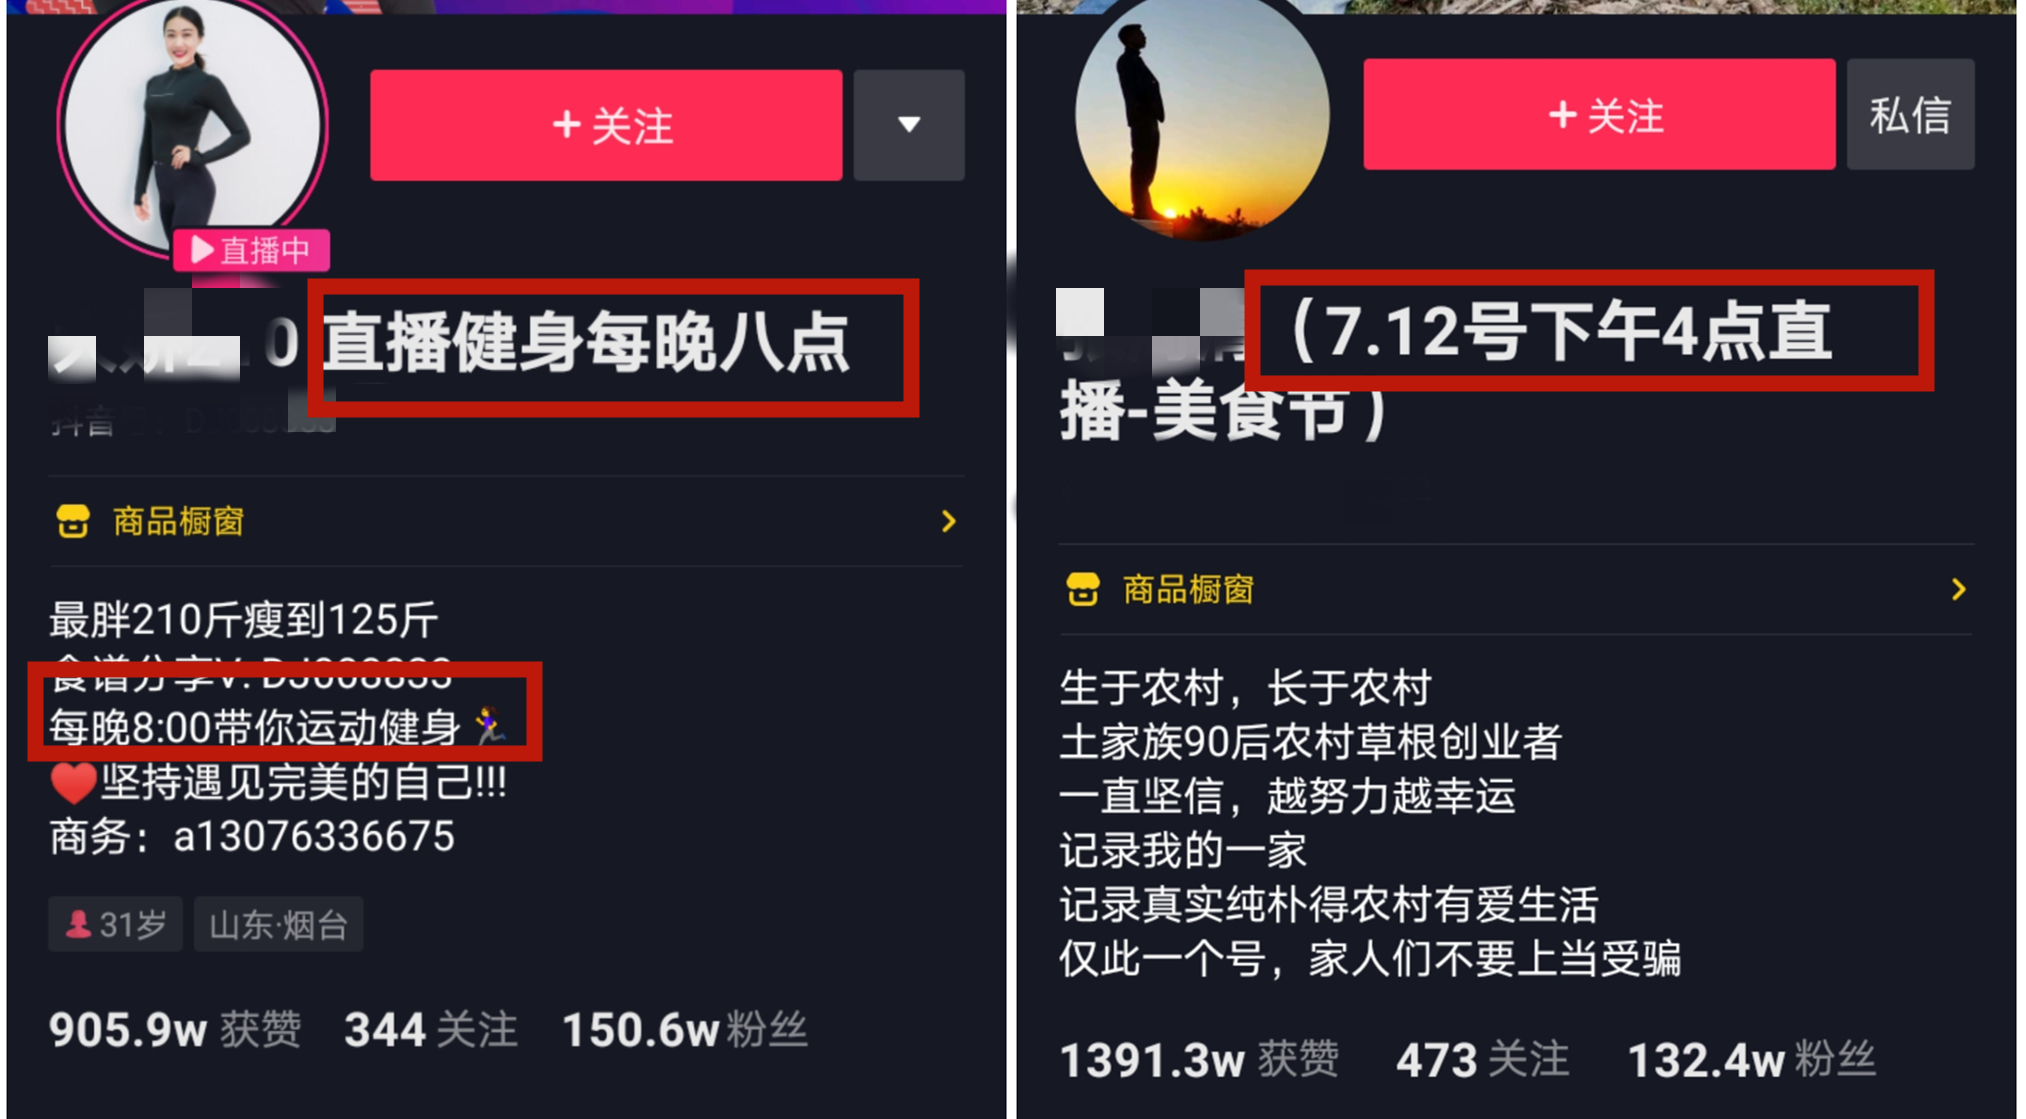
Task: Open the 150.6w 粉丝 followers list
Action: 685,1029
